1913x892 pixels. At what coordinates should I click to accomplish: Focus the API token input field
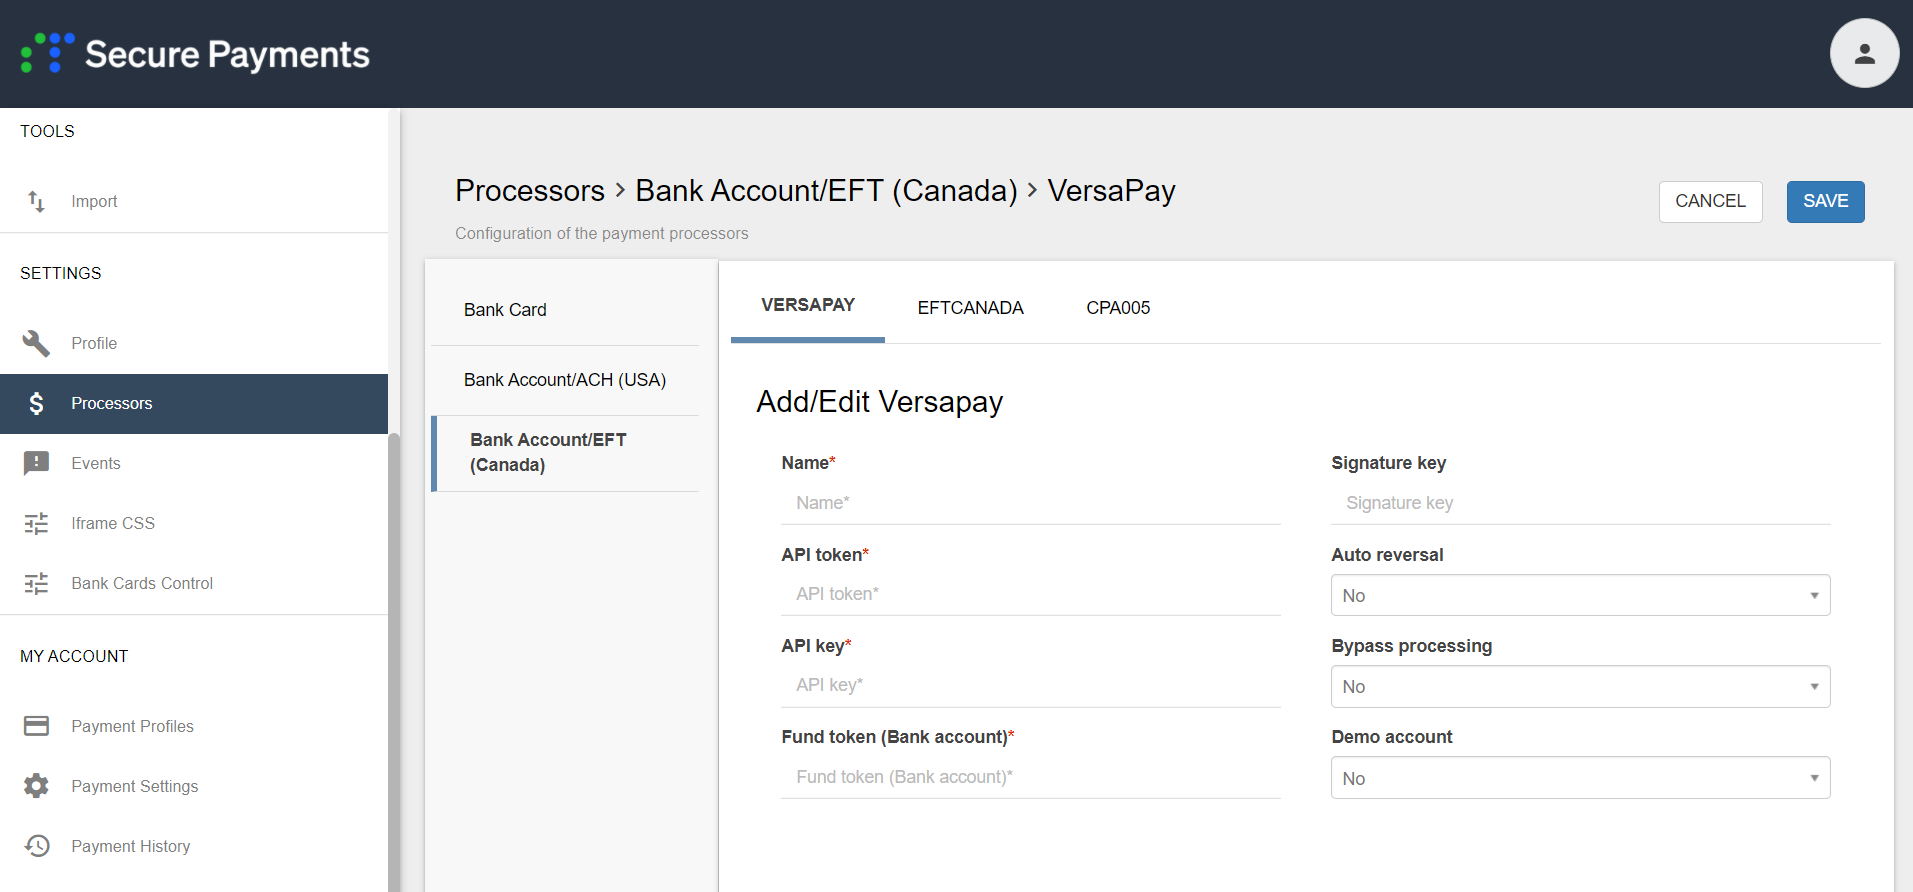point(1030,594)
